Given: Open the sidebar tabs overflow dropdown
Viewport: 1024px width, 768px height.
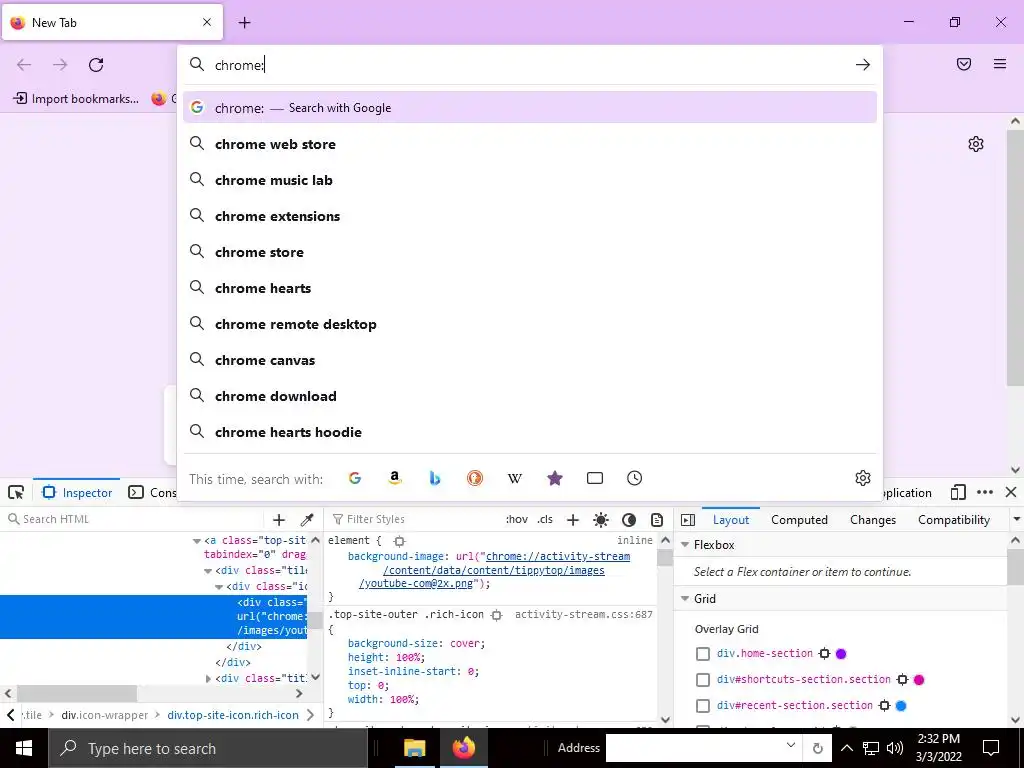Looking at the screenshot, I should coord(1016,520).
